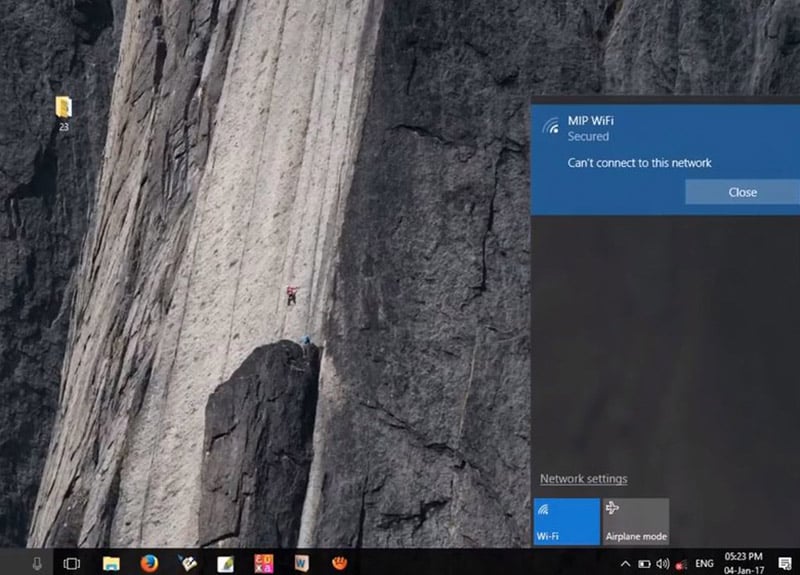Open the Network settings link
The width and height of the screenshot is (800, 575).
click(x=584, y=479)
